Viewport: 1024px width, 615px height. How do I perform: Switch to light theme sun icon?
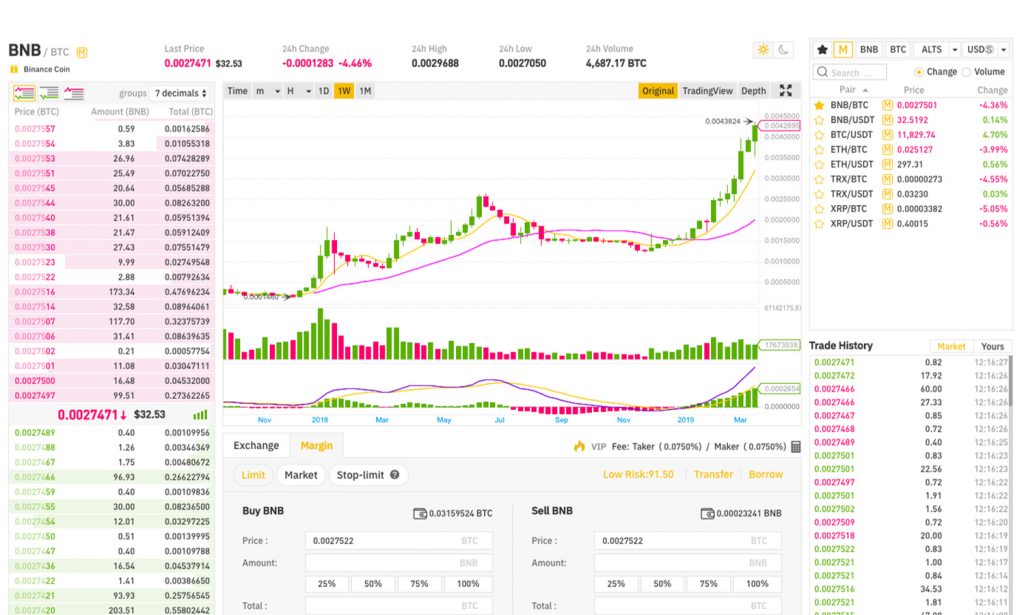pyautogui.click(x=763, y=50)
